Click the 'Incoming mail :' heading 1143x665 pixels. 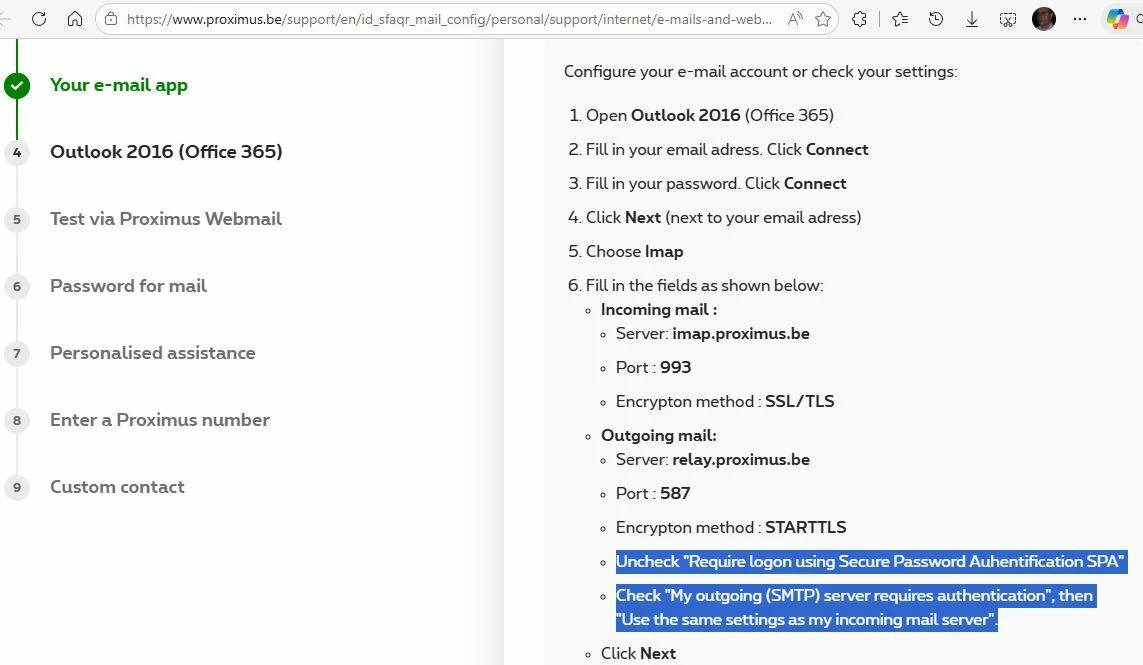tap(659, 310)
